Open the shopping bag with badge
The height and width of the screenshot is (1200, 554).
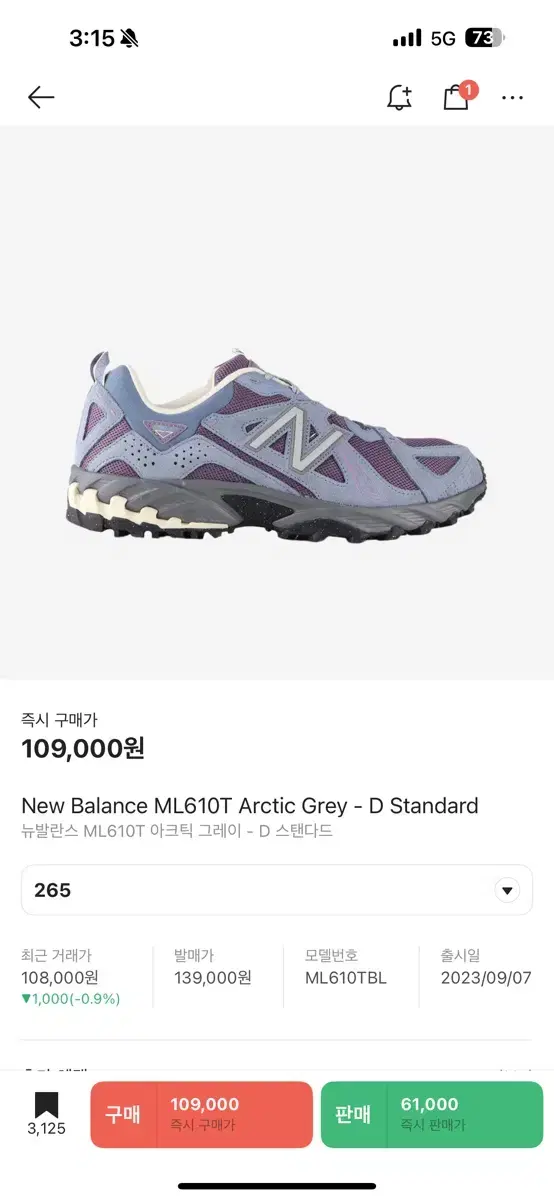point(459,96)
